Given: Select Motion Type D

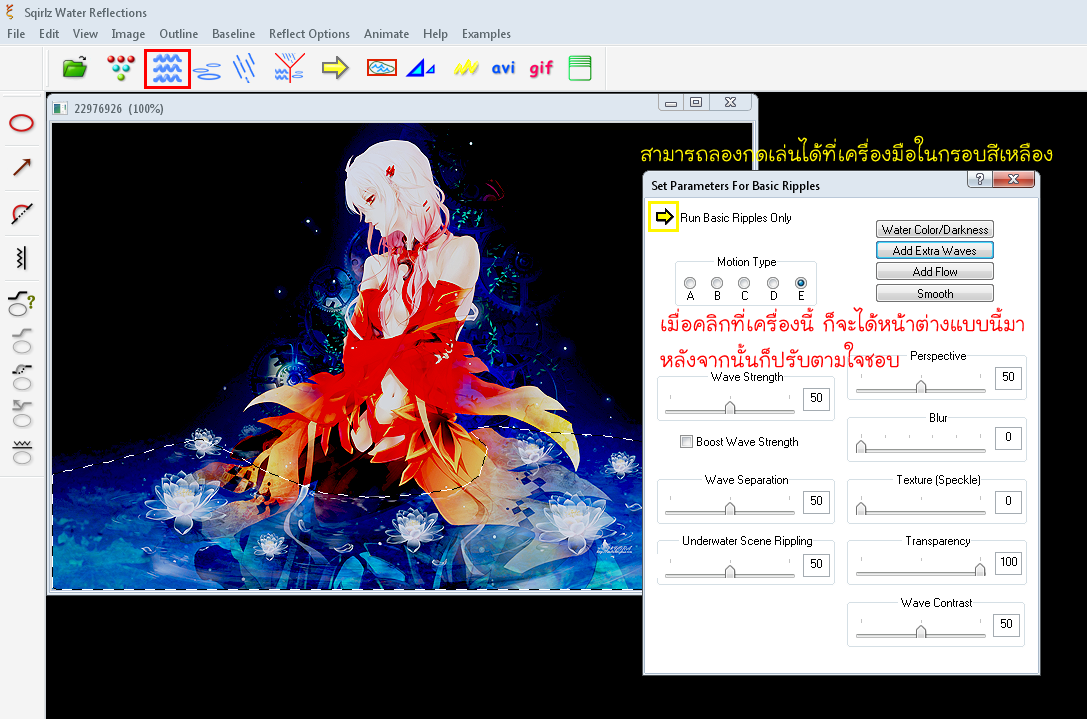Looking at the screenshot, I should point(773,284).
